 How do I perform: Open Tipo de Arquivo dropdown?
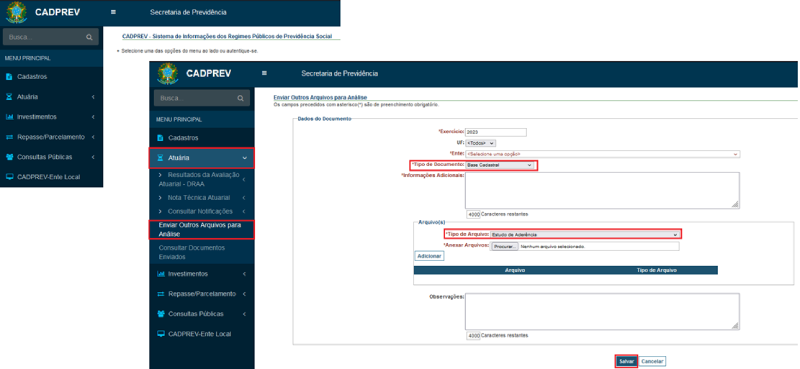coord(585,234)
